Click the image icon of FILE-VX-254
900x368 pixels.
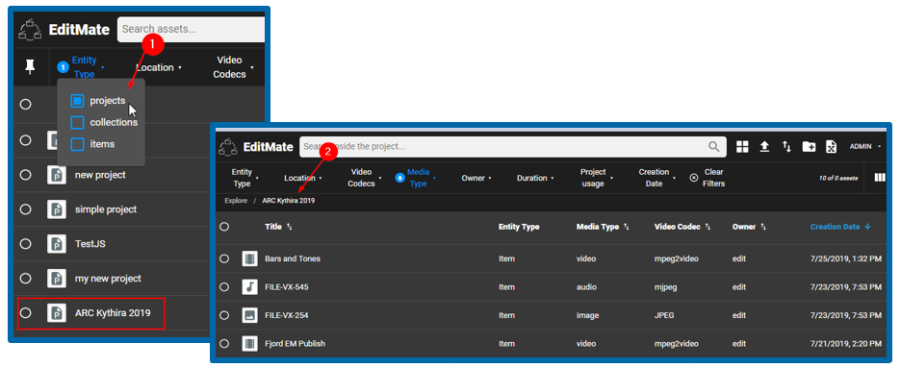pyautogui.click(x=249, y=315)
